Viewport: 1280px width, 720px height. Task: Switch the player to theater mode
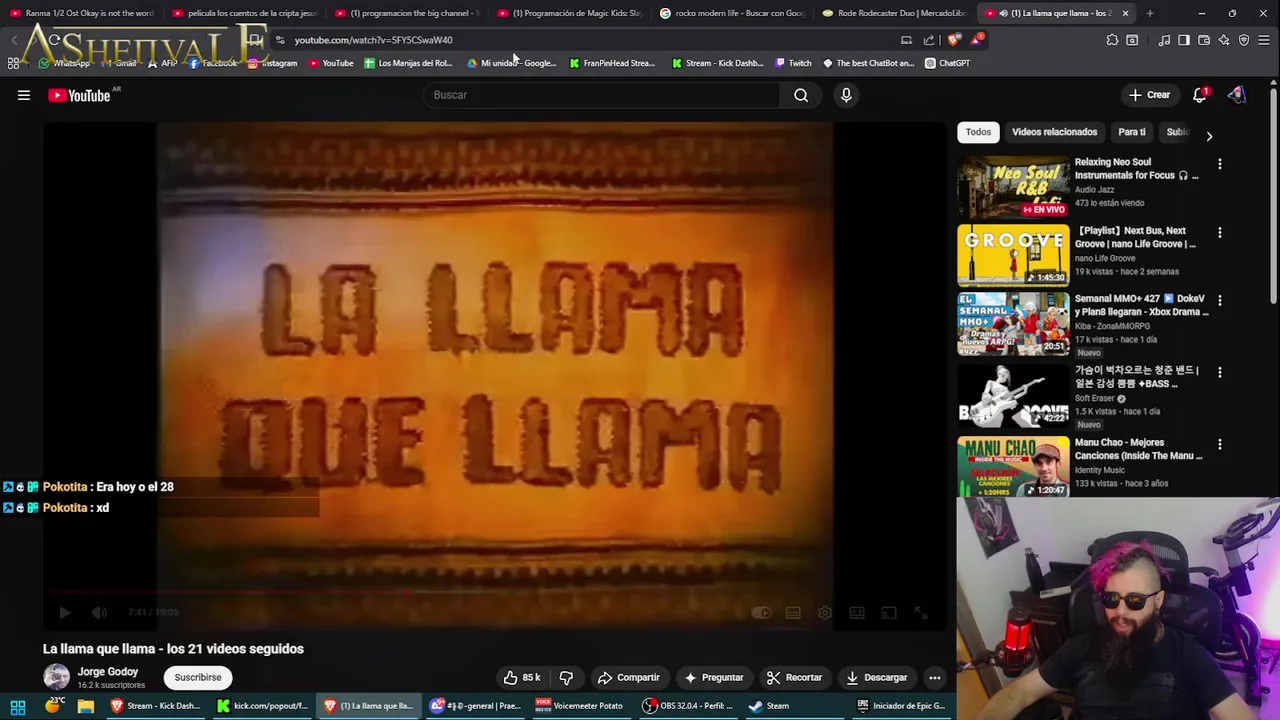coord(857,613)
